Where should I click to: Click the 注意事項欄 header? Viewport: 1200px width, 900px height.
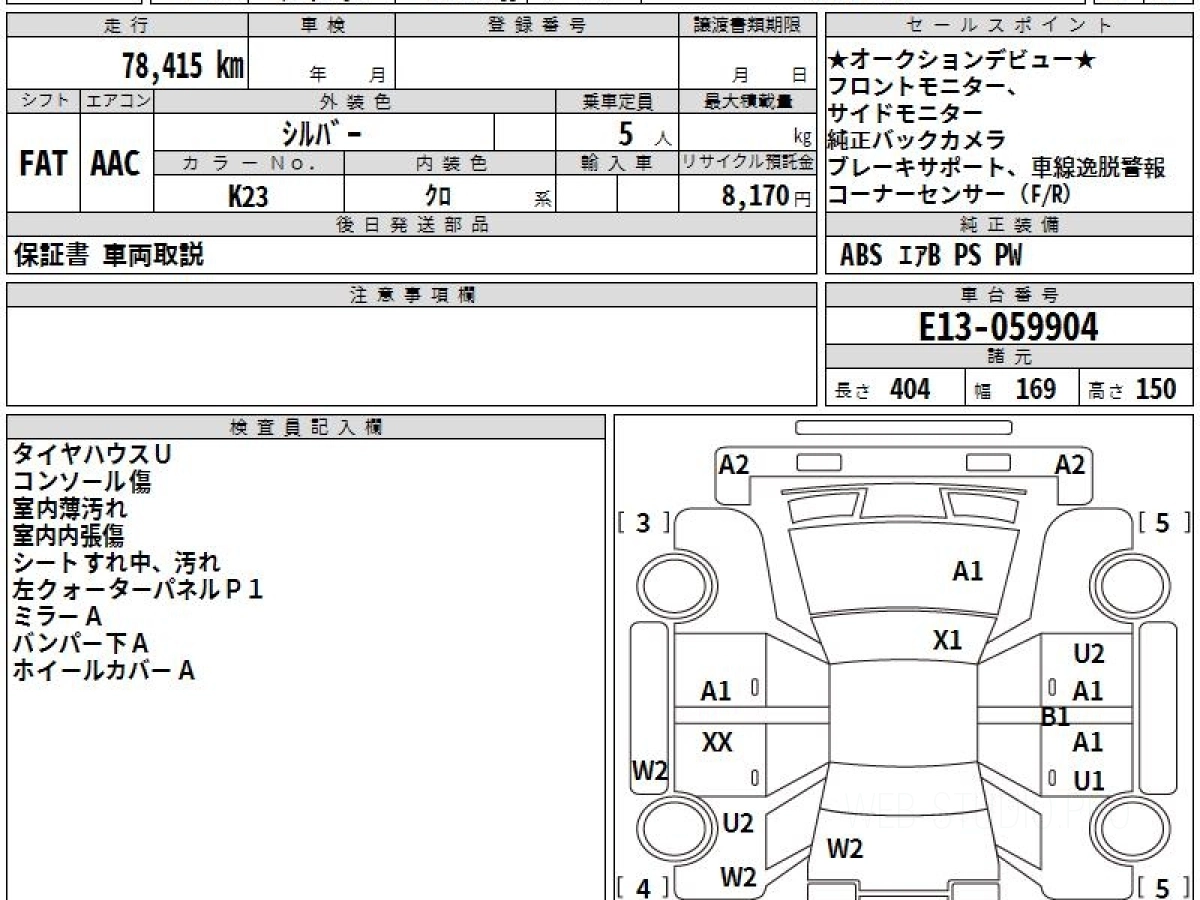(412, 295)
